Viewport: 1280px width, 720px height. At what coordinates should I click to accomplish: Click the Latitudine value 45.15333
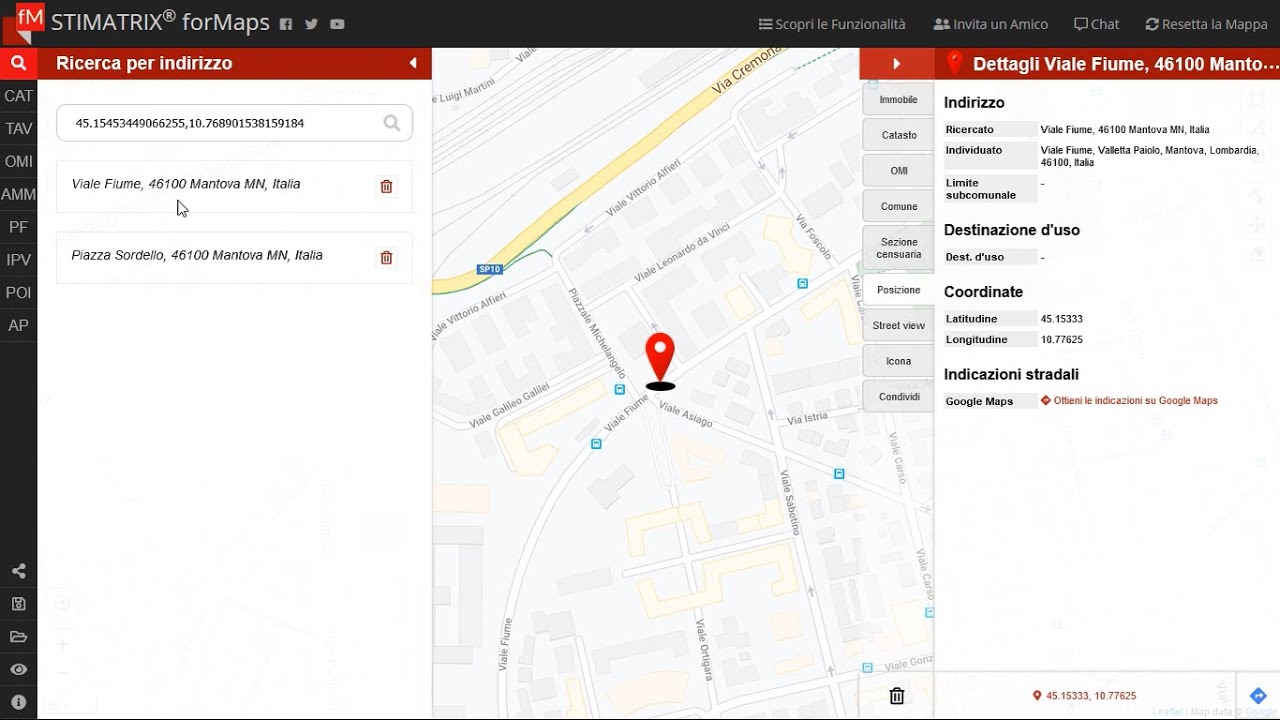[1062, 319]
